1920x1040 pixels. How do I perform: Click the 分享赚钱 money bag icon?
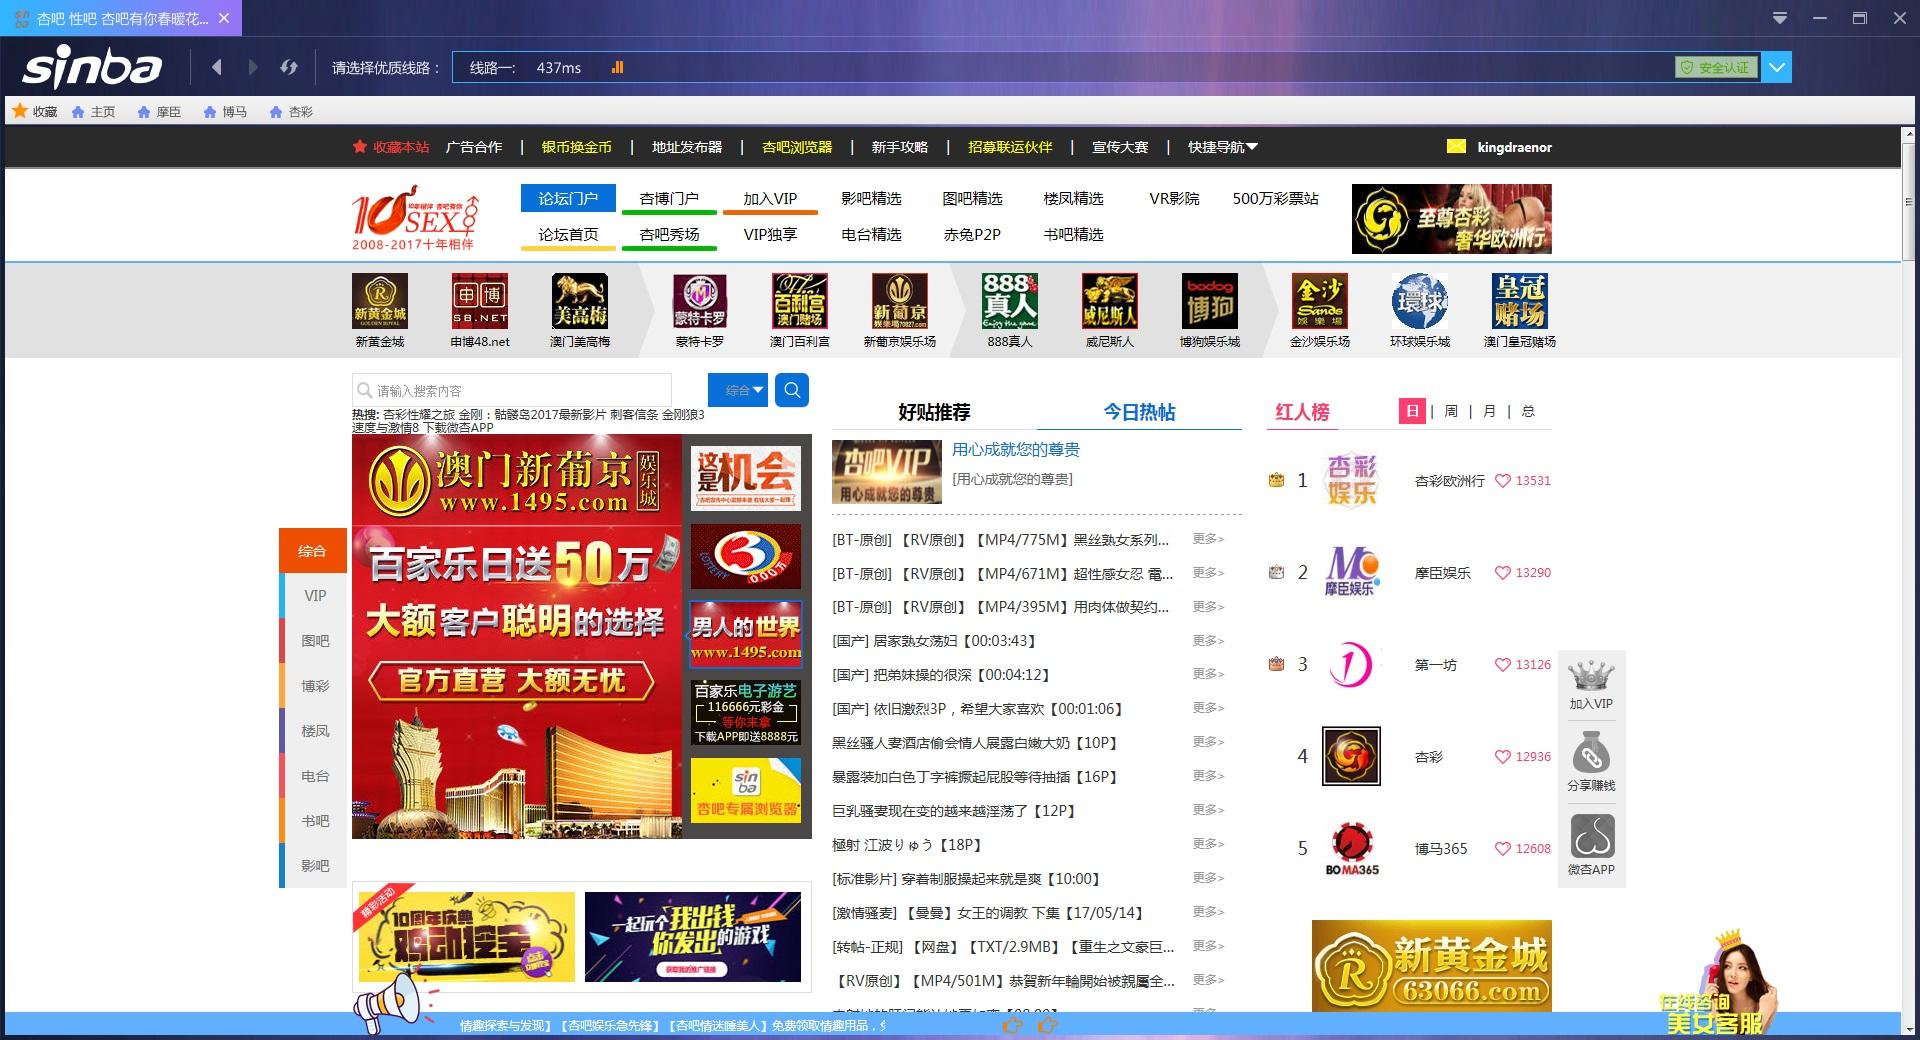(1591, 755)
